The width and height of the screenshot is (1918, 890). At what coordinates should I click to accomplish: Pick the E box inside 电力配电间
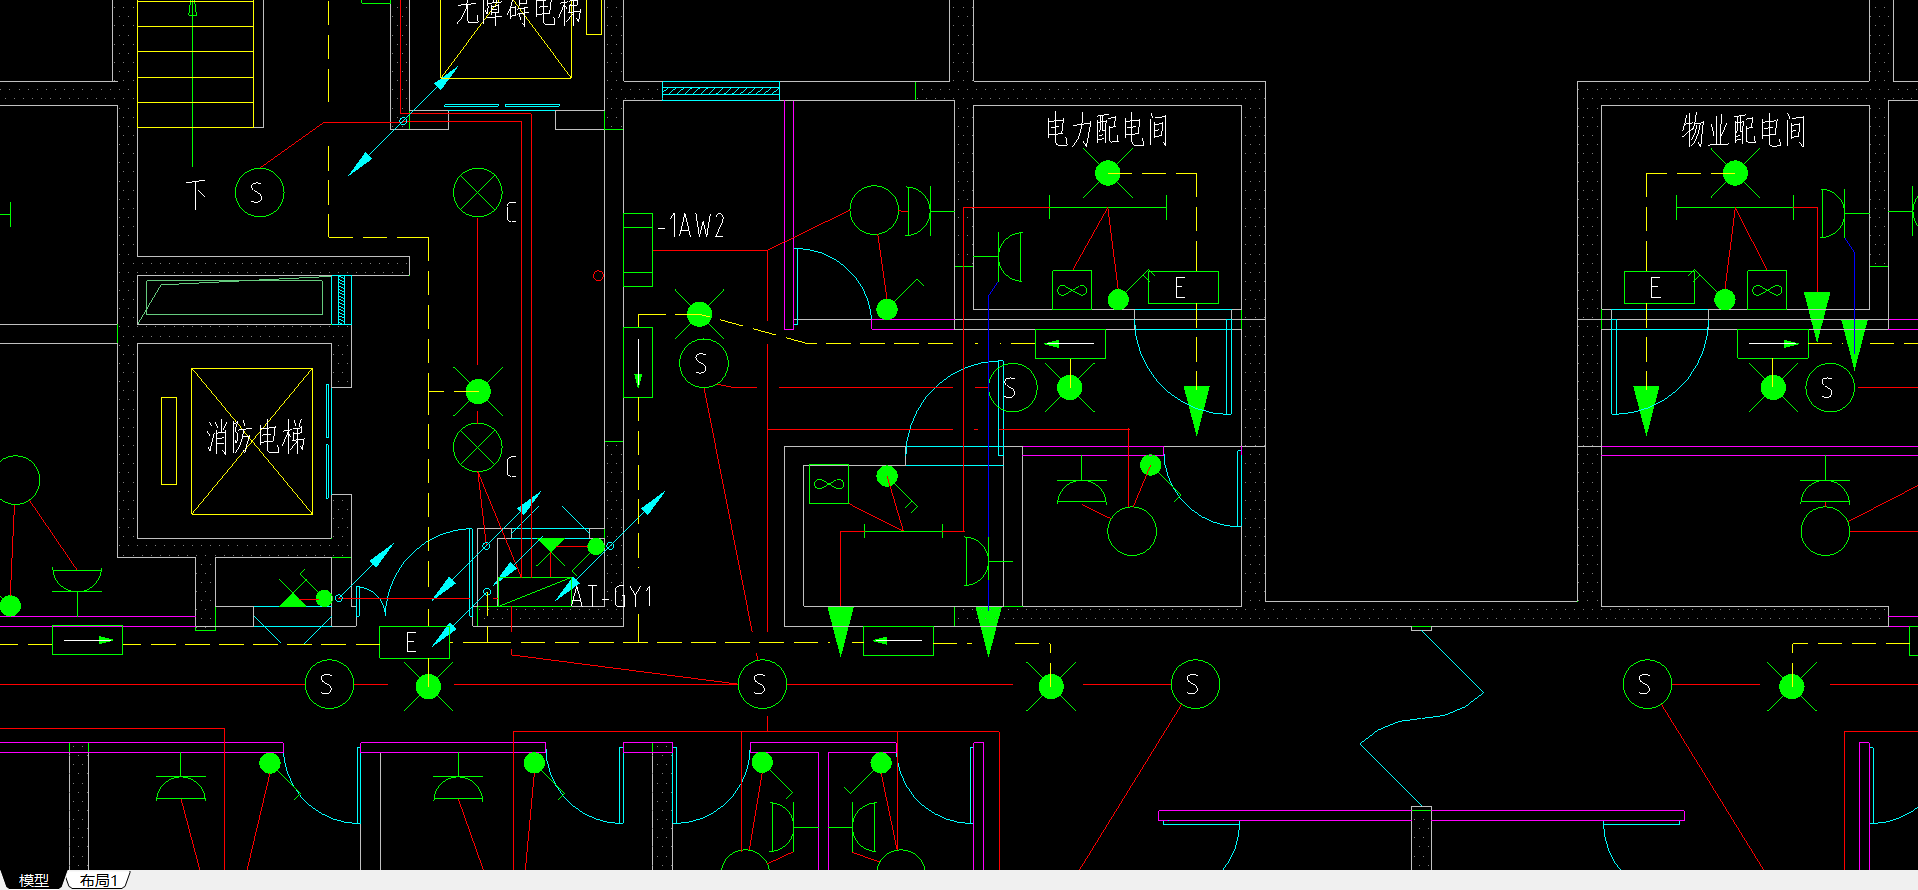(x=1182, y=288)
